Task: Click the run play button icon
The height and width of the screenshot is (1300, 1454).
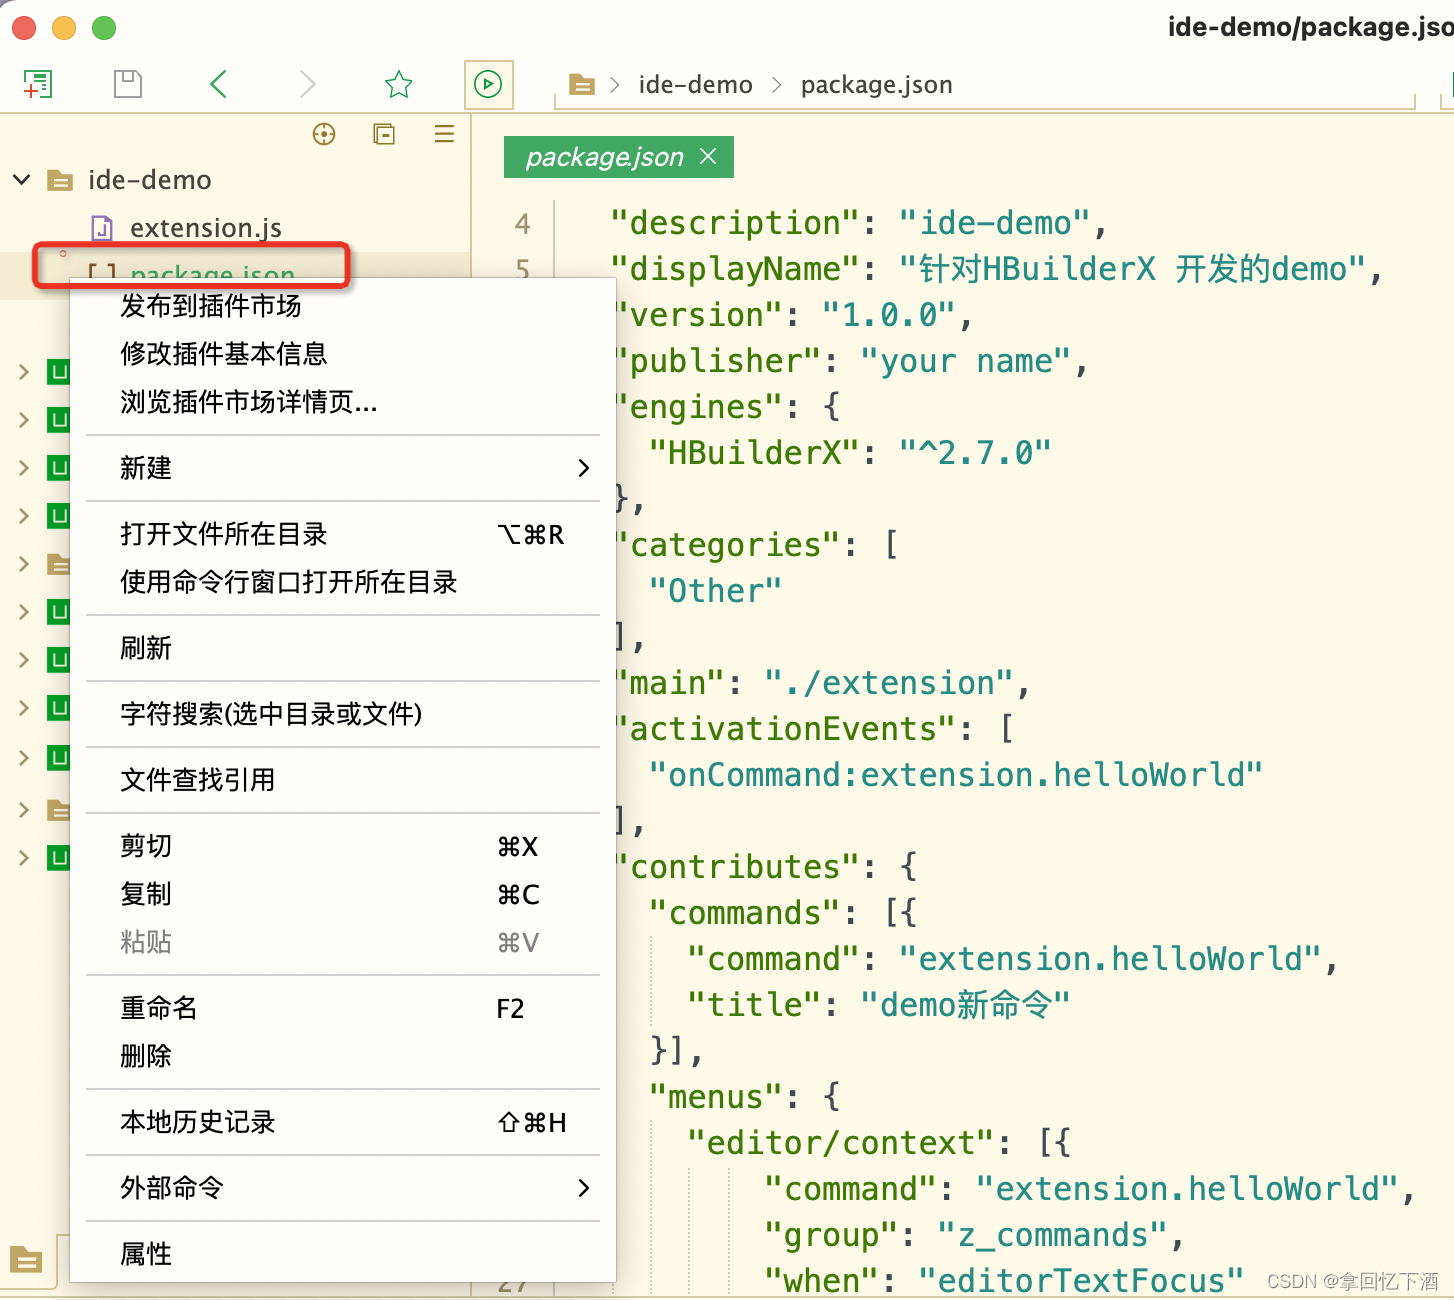Action: tap(488, 84)
